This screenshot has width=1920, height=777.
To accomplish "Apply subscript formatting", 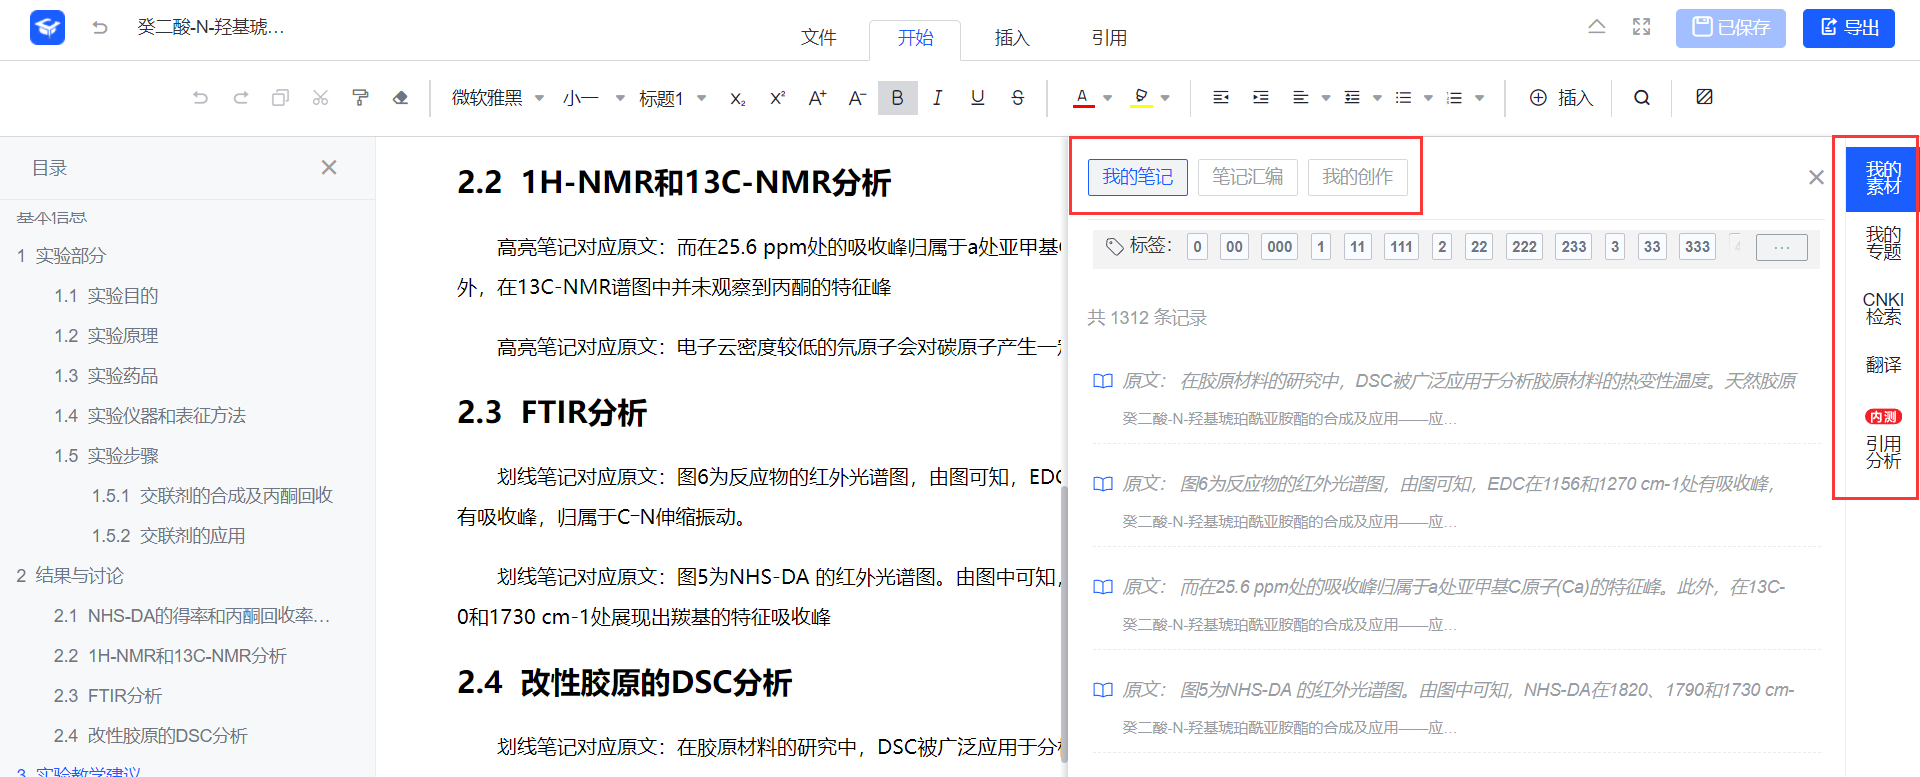I will click(737, 98).
